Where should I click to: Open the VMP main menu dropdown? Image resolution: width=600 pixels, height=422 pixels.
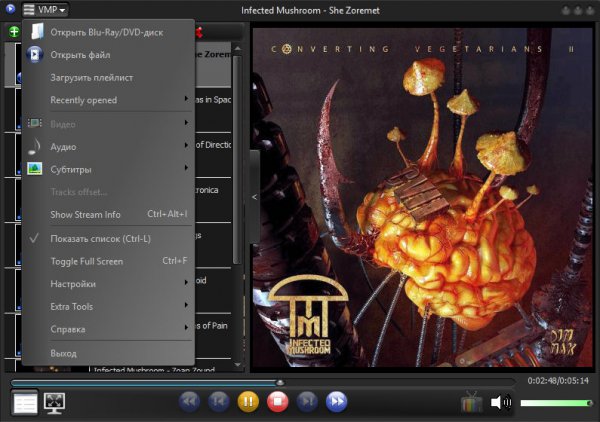coord(45,9)
